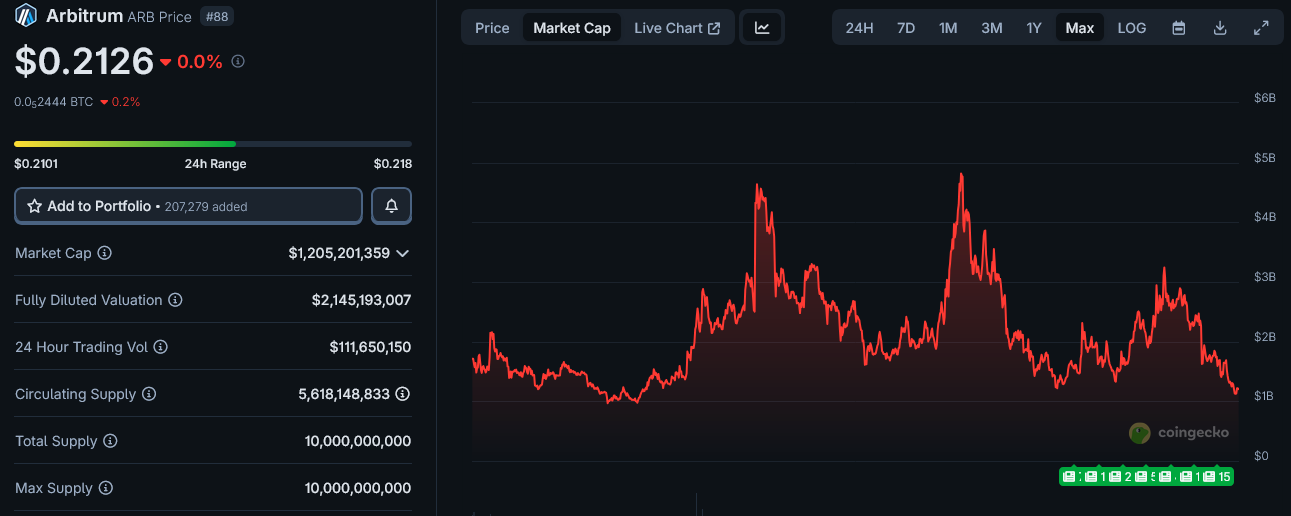Click the $0.2101 range low value

pyautogui.click(x=36, y=164)
